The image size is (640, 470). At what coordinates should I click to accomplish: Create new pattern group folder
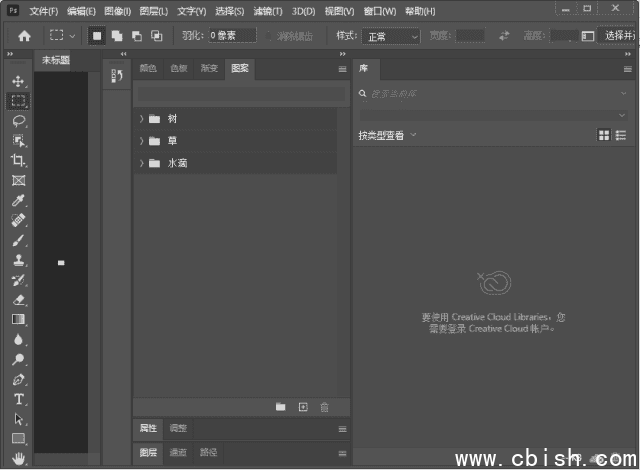280,407
